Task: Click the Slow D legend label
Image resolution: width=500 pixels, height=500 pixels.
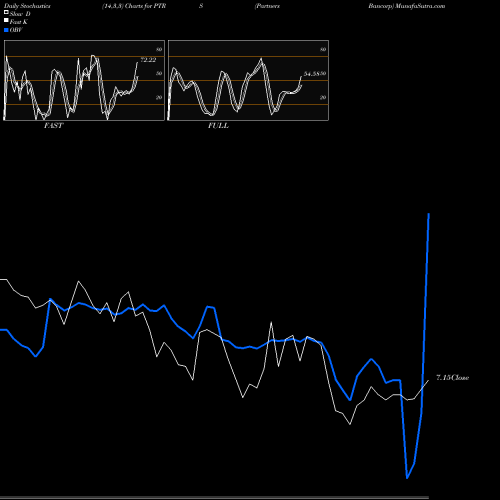Action: point(20,14)
